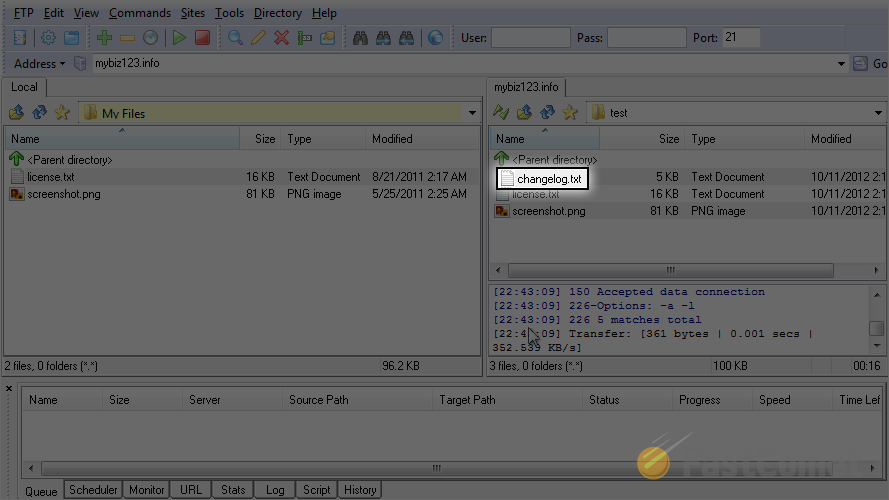Switch to the Log tab
The width and height of the screenshot is (889, 500).
click(x=275, y=490)
